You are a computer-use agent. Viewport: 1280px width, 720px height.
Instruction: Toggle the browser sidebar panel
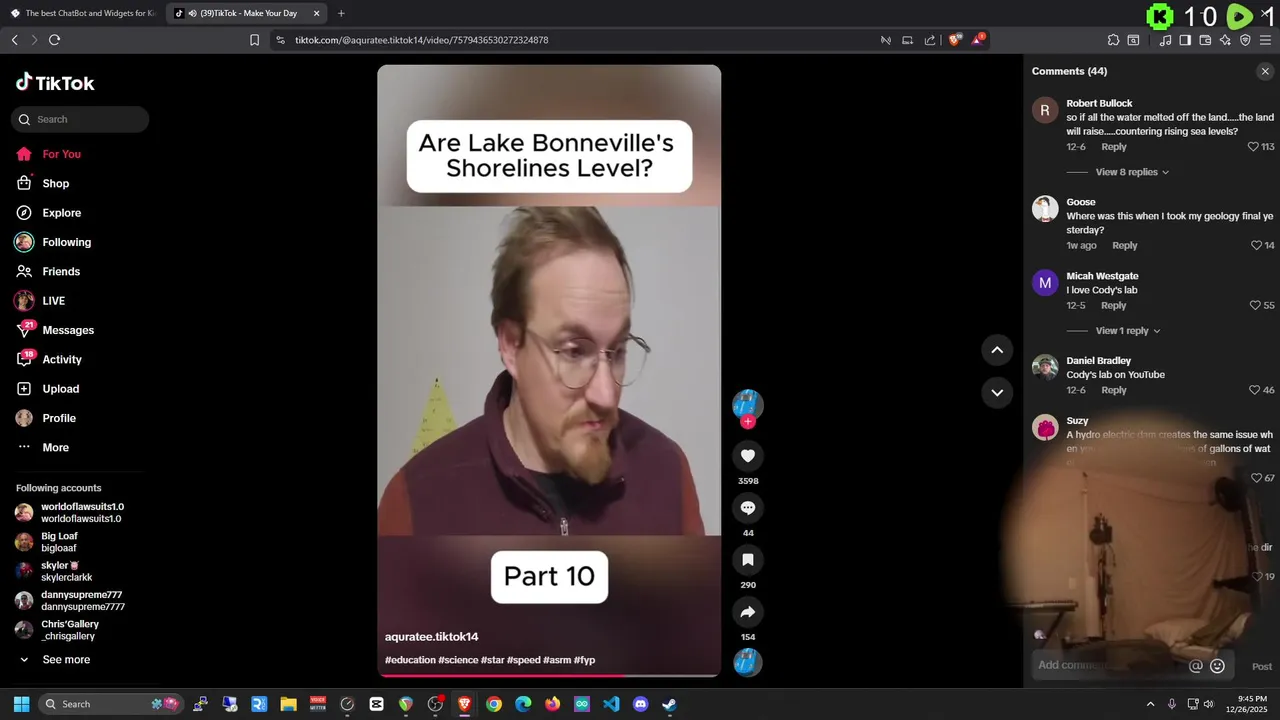point(1185,40)
